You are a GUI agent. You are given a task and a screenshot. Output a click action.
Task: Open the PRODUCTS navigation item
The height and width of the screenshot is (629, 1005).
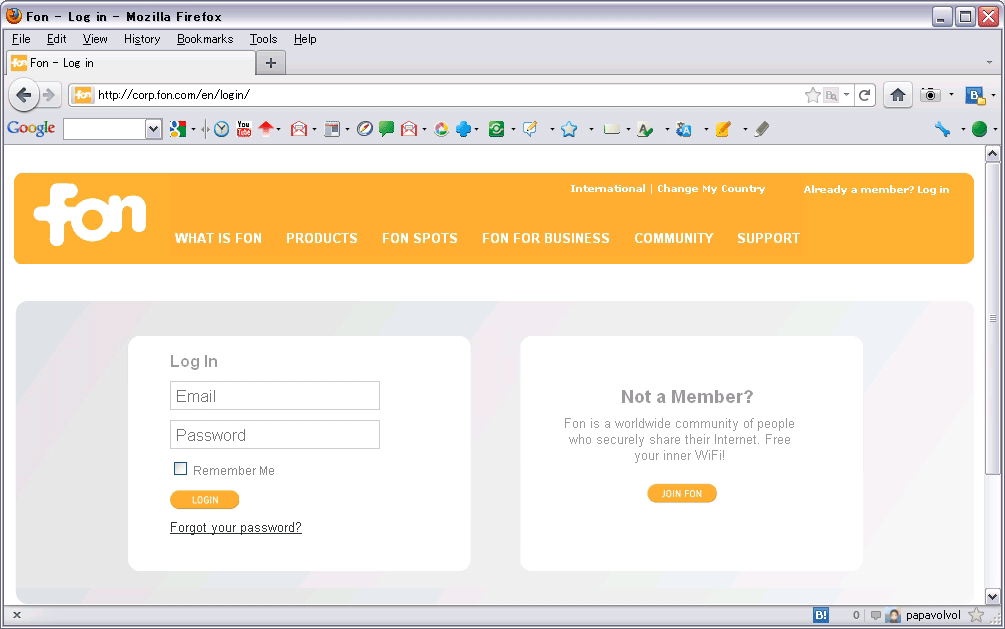pyautogui.click(x=322, y=238)
